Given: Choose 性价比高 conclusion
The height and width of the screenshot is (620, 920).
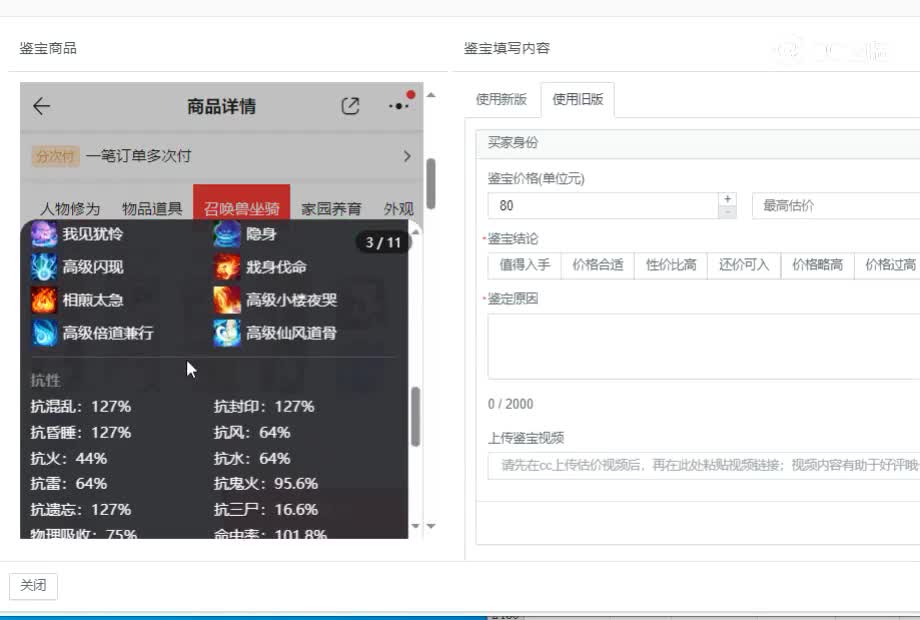Looking at the screenshot, I should tap(671, 265).
